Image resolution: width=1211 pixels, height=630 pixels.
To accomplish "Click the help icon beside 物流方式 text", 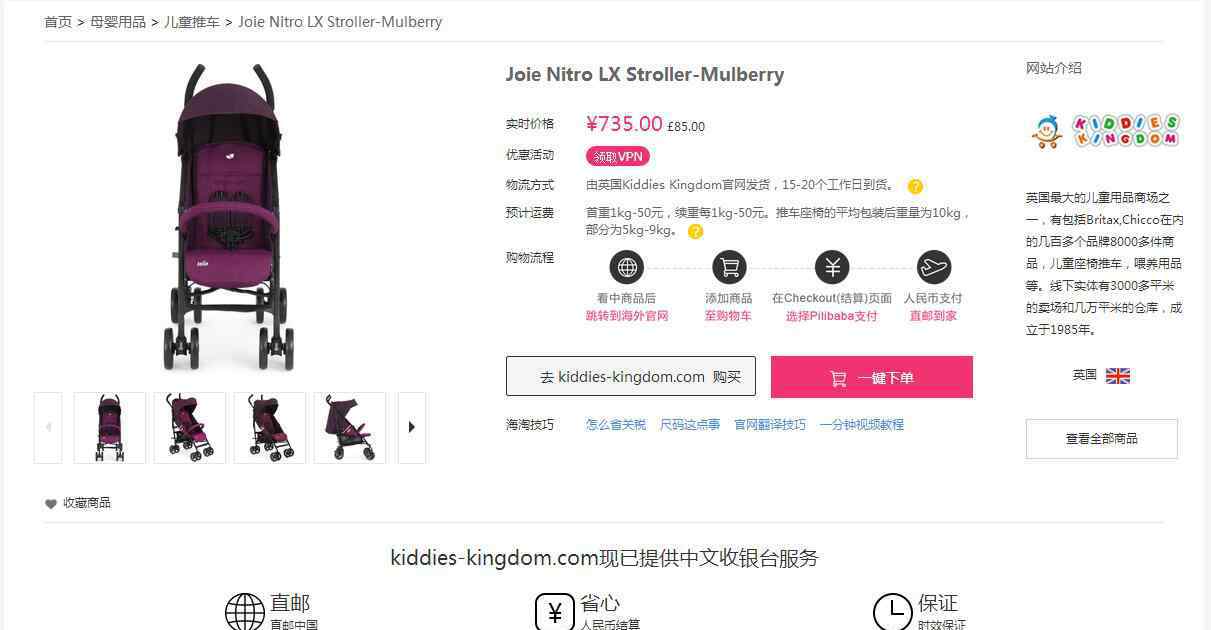I will point(915,186).
